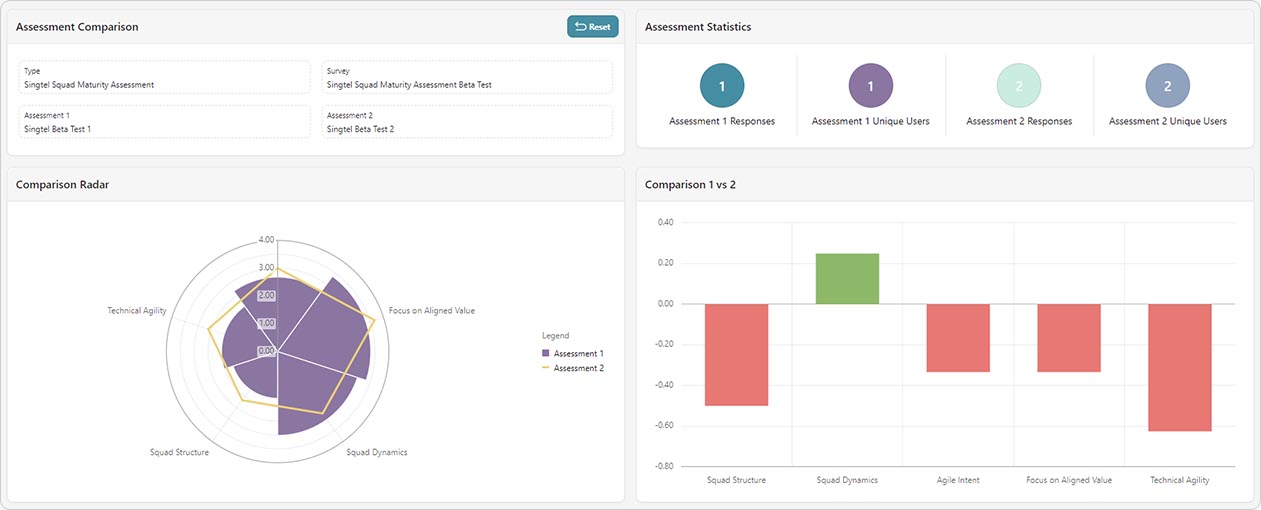Click the green Squad Dynamics bar
Image resolution: width=1261 pixels, height=510 pixels.
(847, 279)
